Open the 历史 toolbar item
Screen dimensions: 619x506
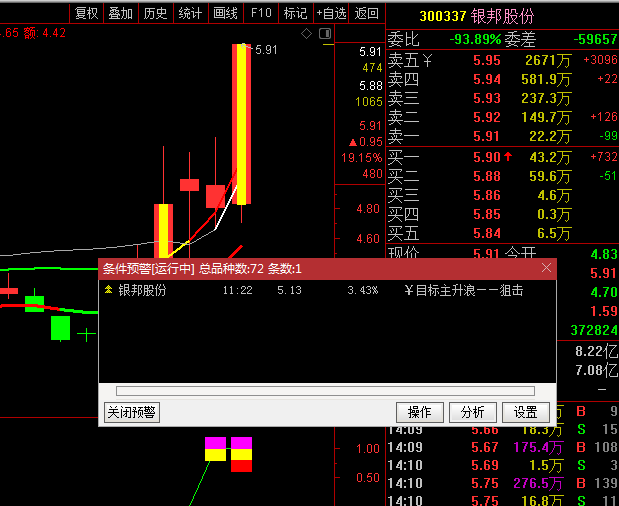(x=155, y=13)
